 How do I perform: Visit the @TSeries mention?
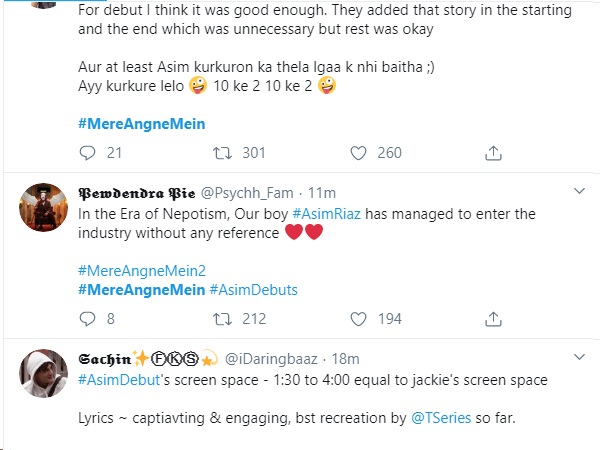point(441,418)
